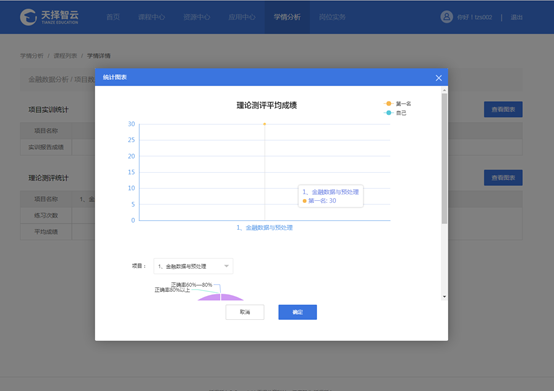
Task: Open the 首页 nav menu item
Action: click(x=113, y=17)
